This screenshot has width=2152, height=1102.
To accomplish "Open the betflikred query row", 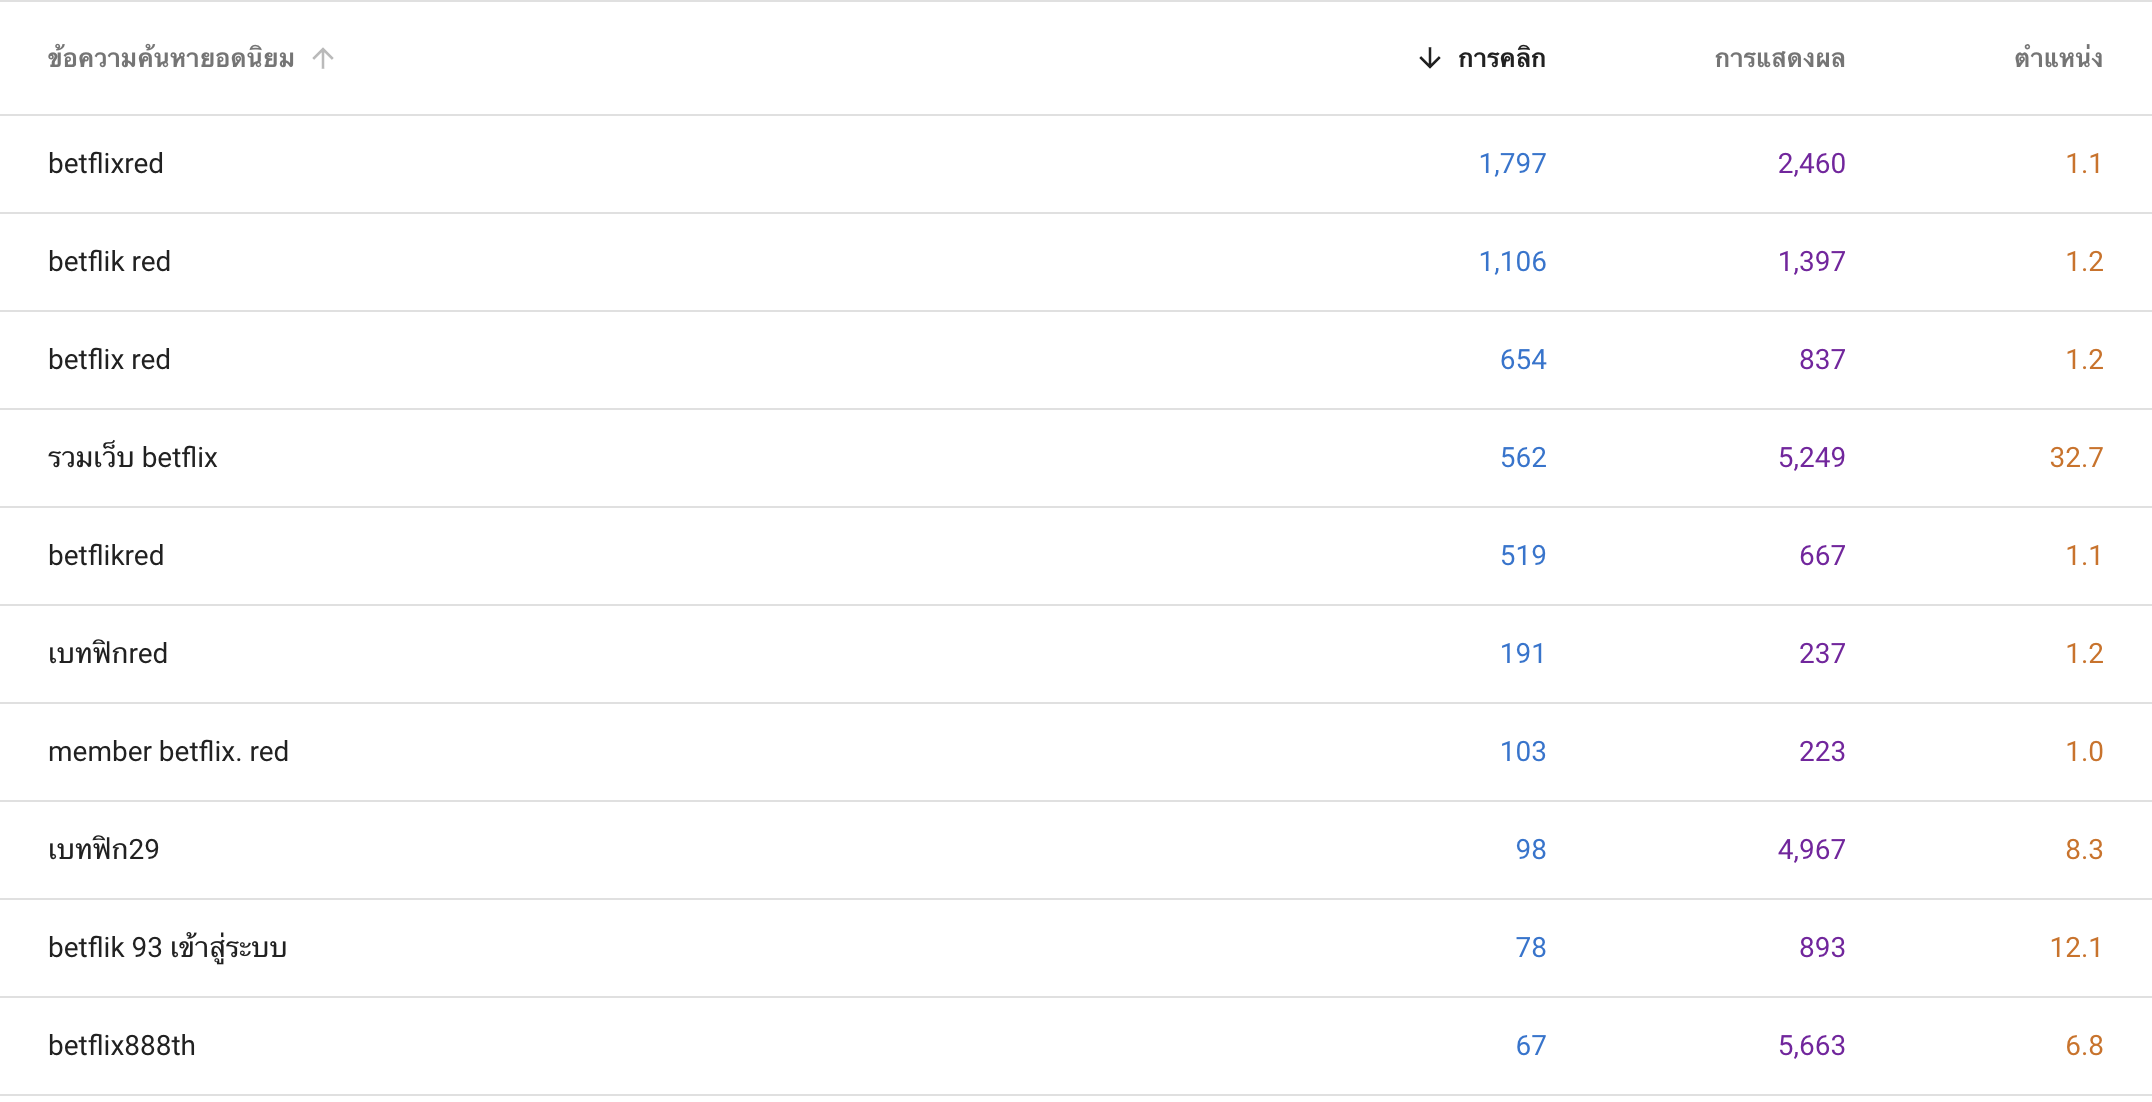I will [1076, 556].
